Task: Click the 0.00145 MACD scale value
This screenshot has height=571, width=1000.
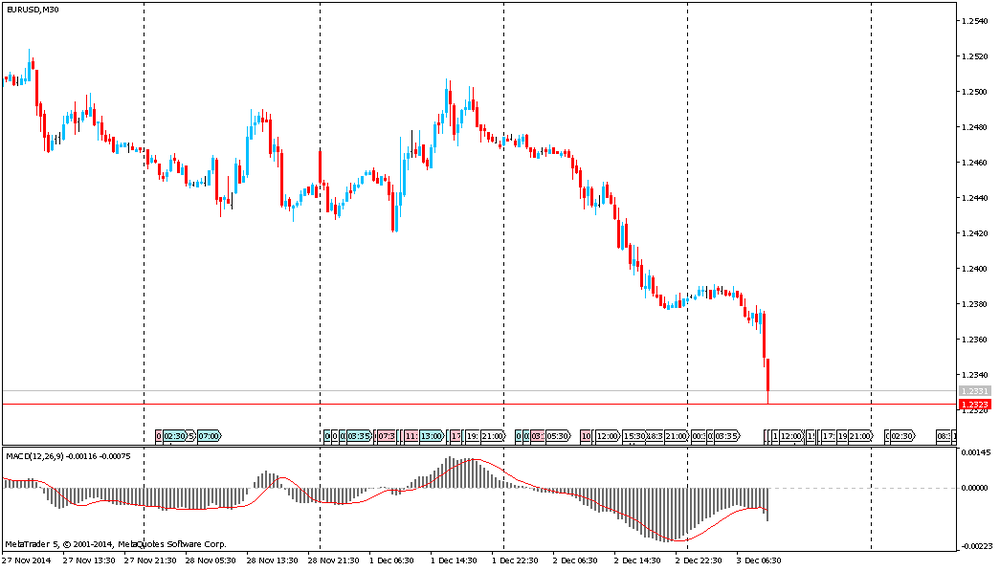Action: [x=976, y=453]
